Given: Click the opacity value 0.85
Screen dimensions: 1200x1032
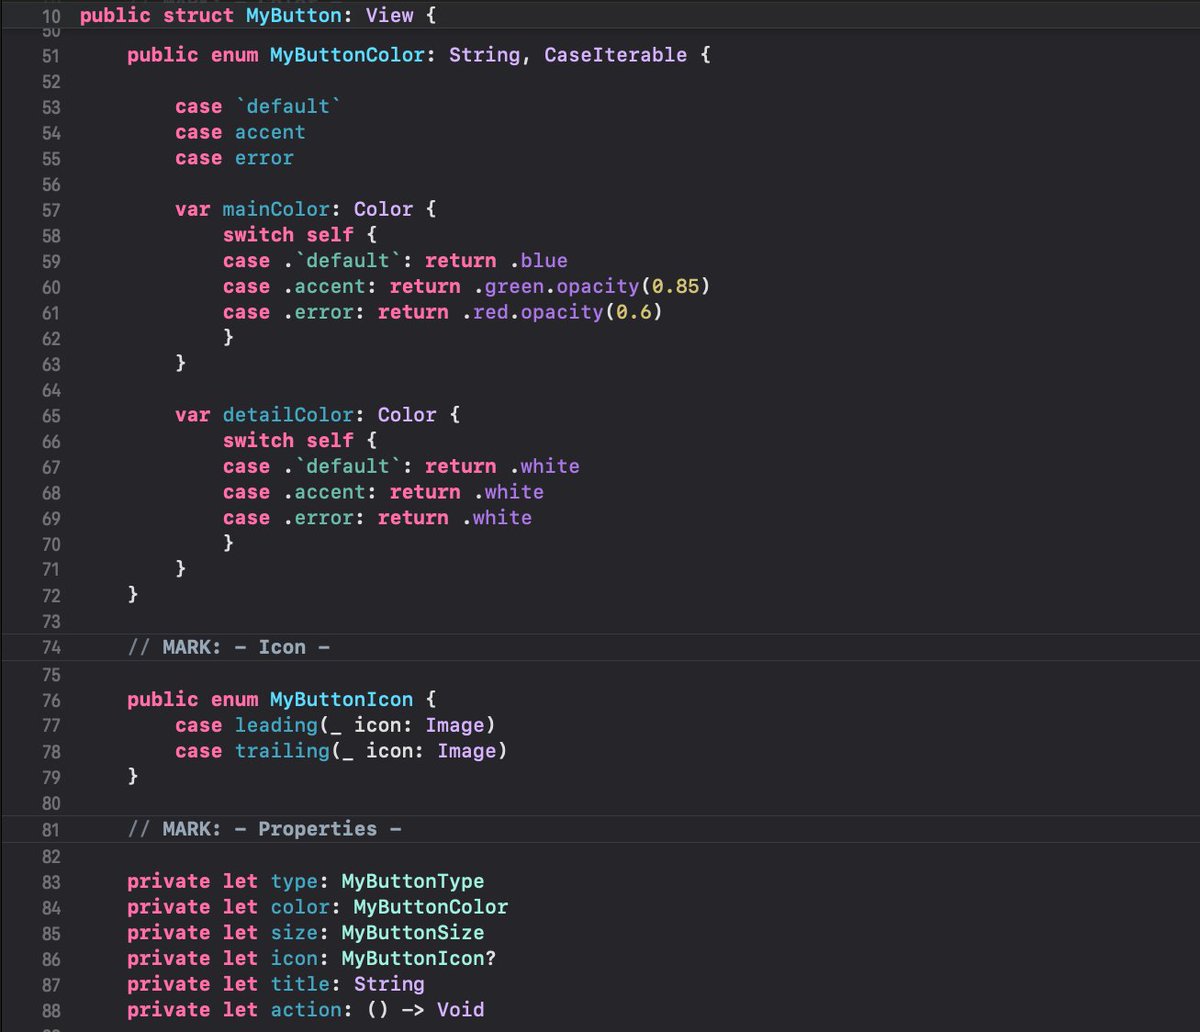Looking at the screenshot, I should pos(676,287).
